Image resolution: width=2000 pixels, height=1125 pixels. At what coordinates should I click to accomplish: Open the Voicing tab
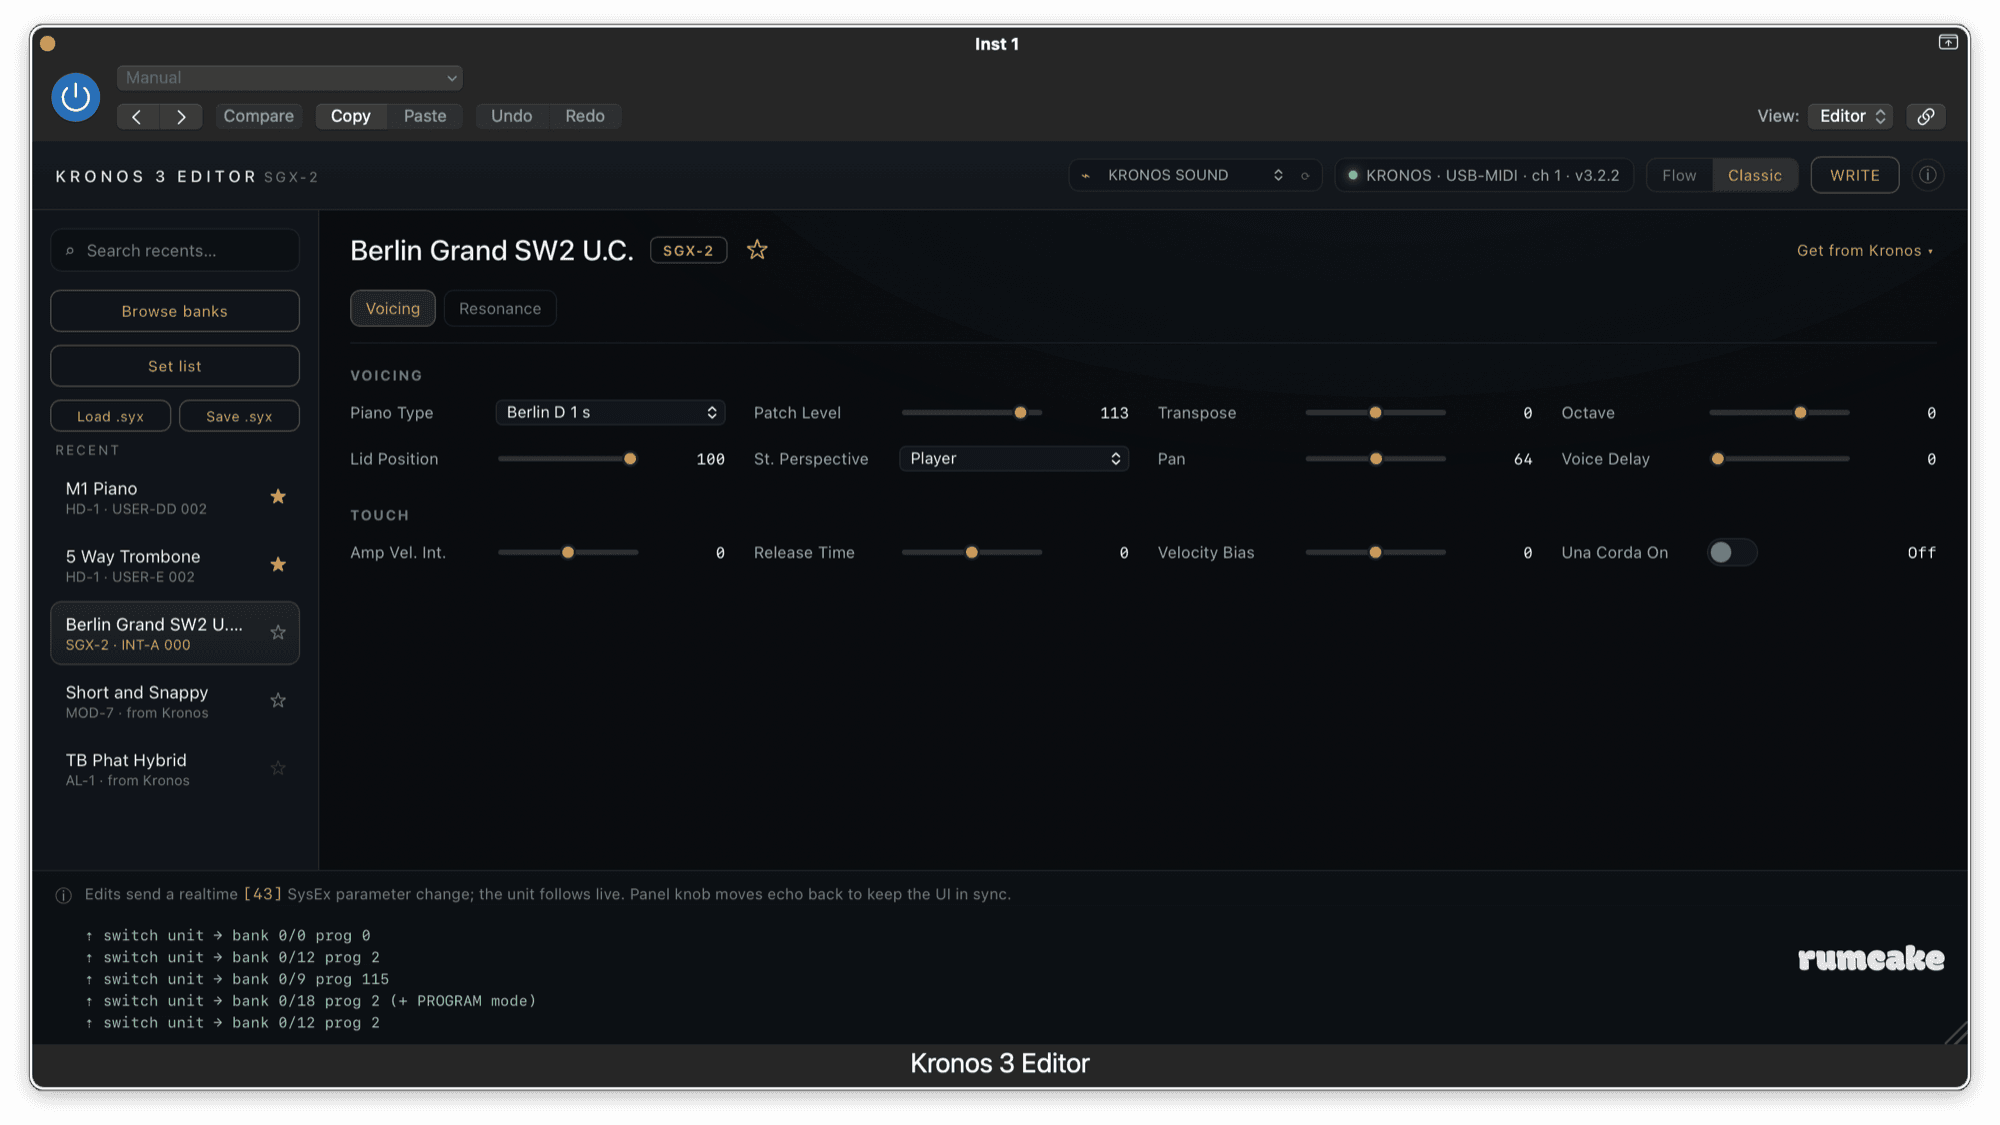coord(392,308)
